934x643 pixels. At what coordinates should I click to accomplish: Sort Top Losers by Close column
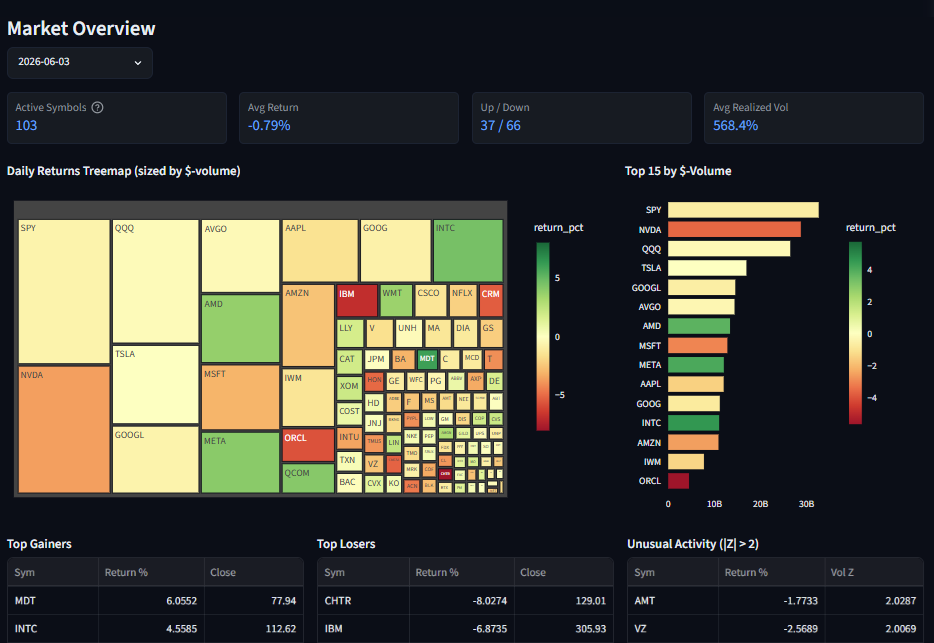point(563,573)
